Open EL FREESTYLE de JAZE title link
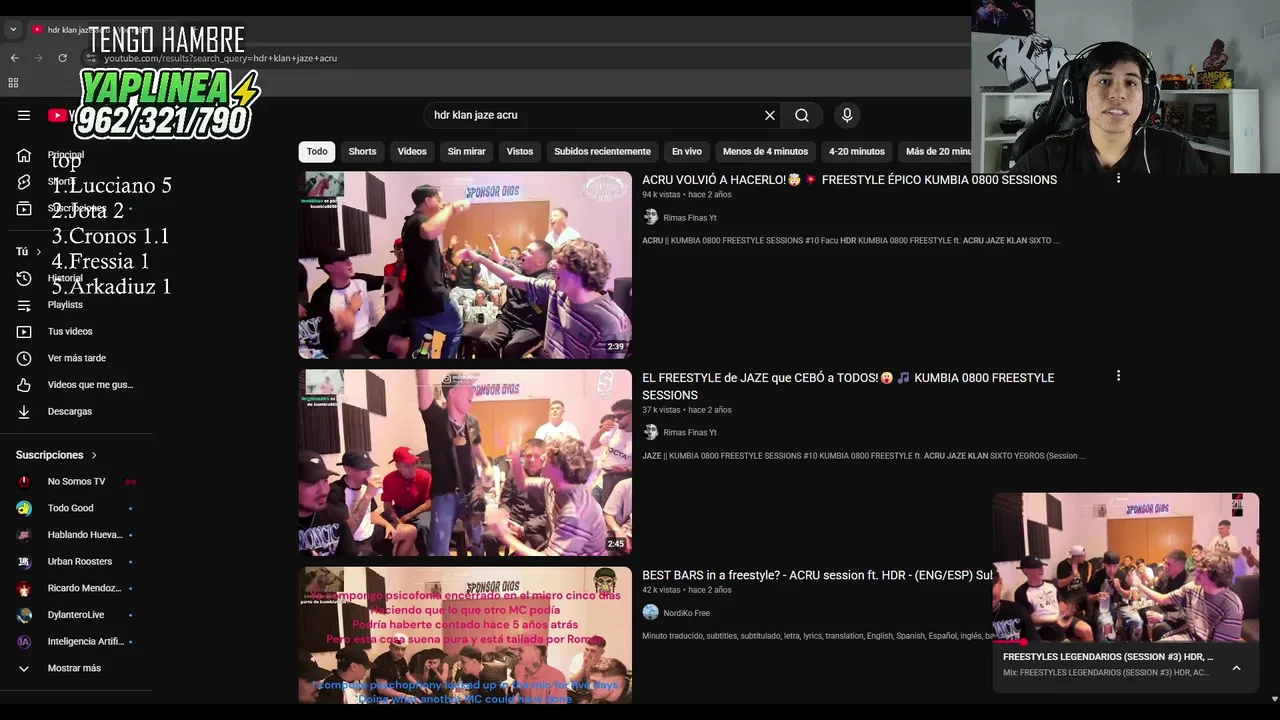This screenshot has width=1280, height=720. [x=848, y=386]
